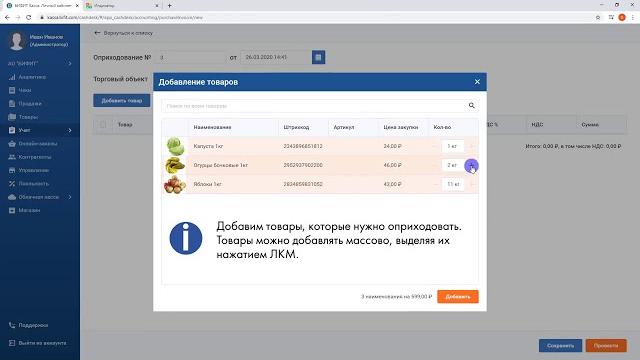Go to Продажи in the sidebar
The image size is (640, 360).
(29, 104)
